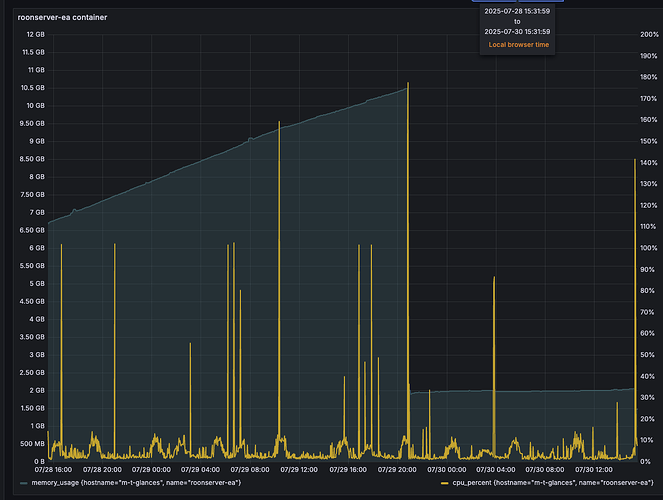Click the '07/30 00:00' time axis label
Screen dimensions: 663x500
pyautogui.click(x=447, y=470)
